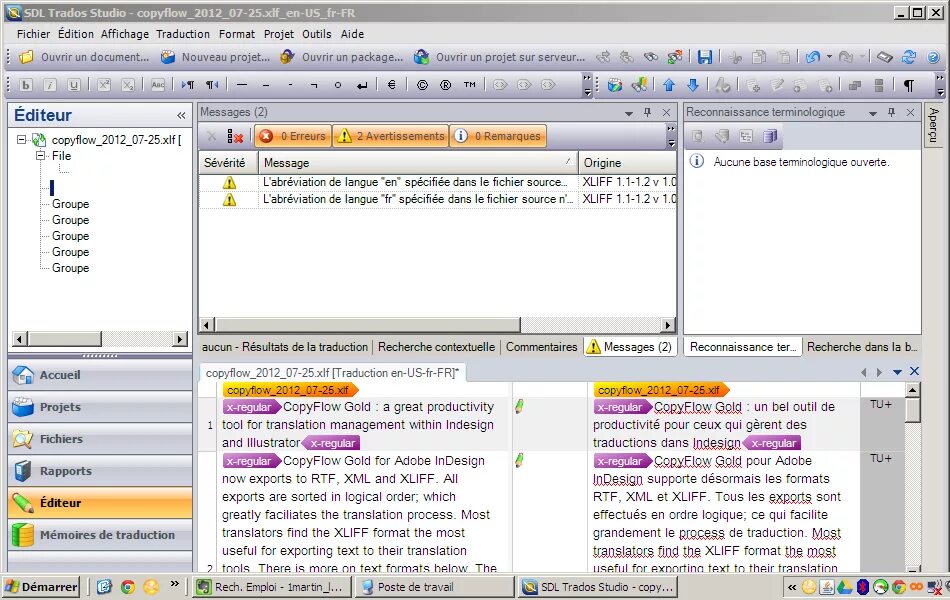Click the binoculars Find icon
The width and height of the screenshot is (950, 600).
tap(651, 57)
